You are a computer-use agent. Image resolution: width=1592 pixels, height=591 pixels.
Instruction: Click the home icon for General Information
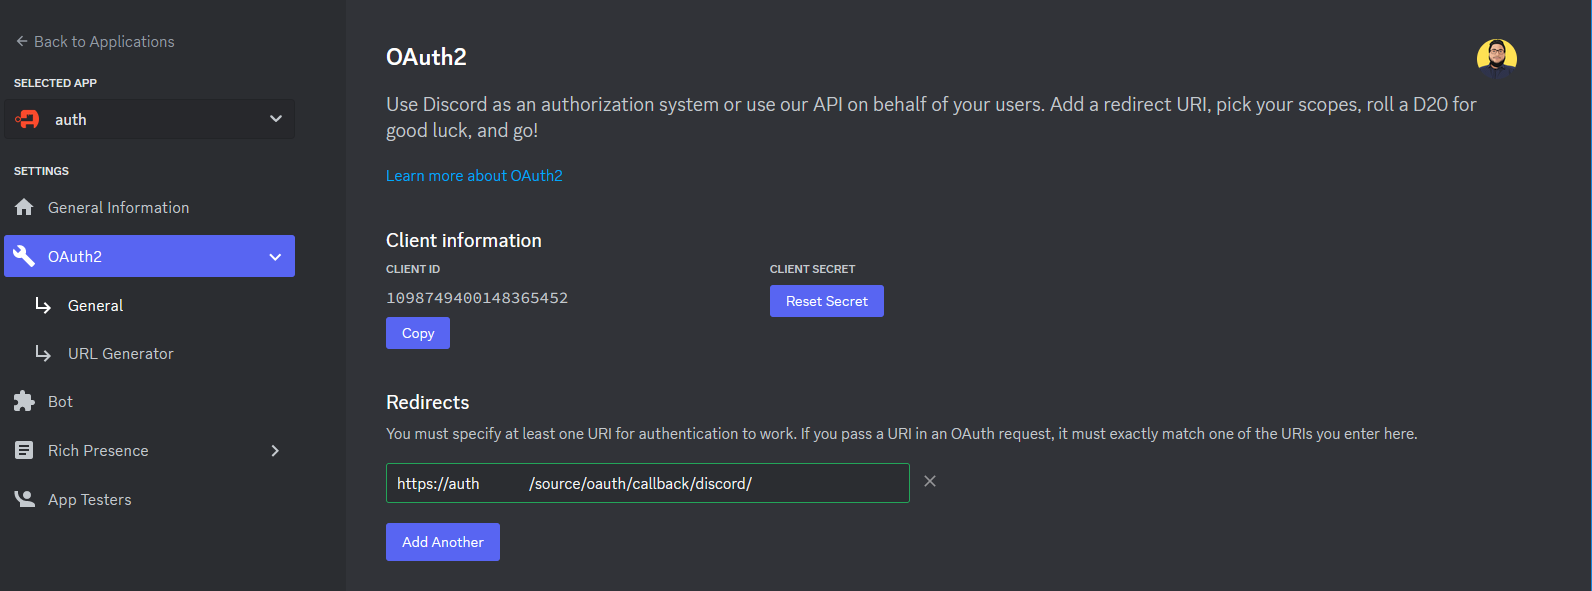point(24,207)
